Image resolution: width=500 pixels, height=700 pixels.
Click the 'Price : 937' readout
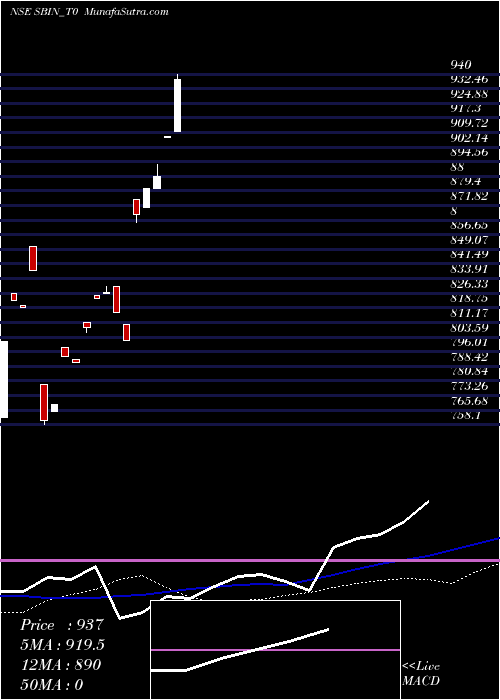[62, 625]
